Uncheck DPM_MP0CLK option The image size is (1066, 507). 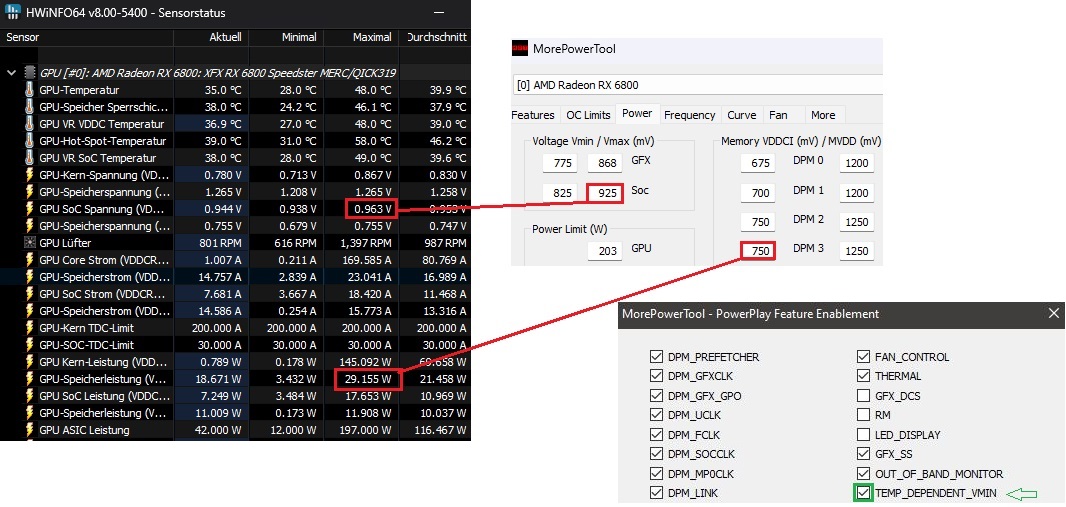(656, 474)
